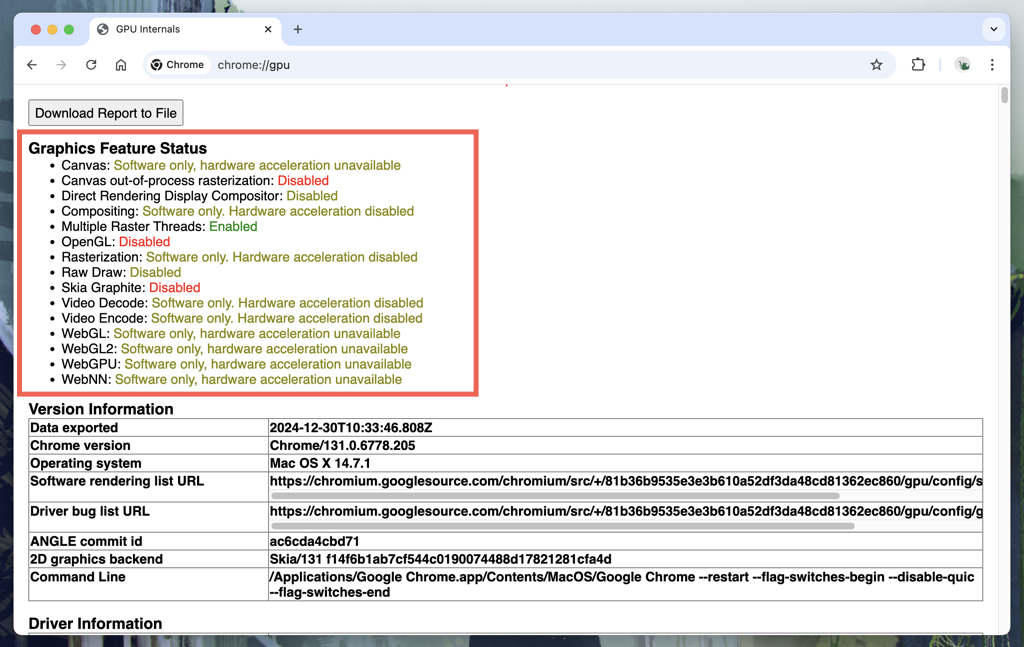Click the back navigation arrow
1024x647 pixels.
point(32,65)
